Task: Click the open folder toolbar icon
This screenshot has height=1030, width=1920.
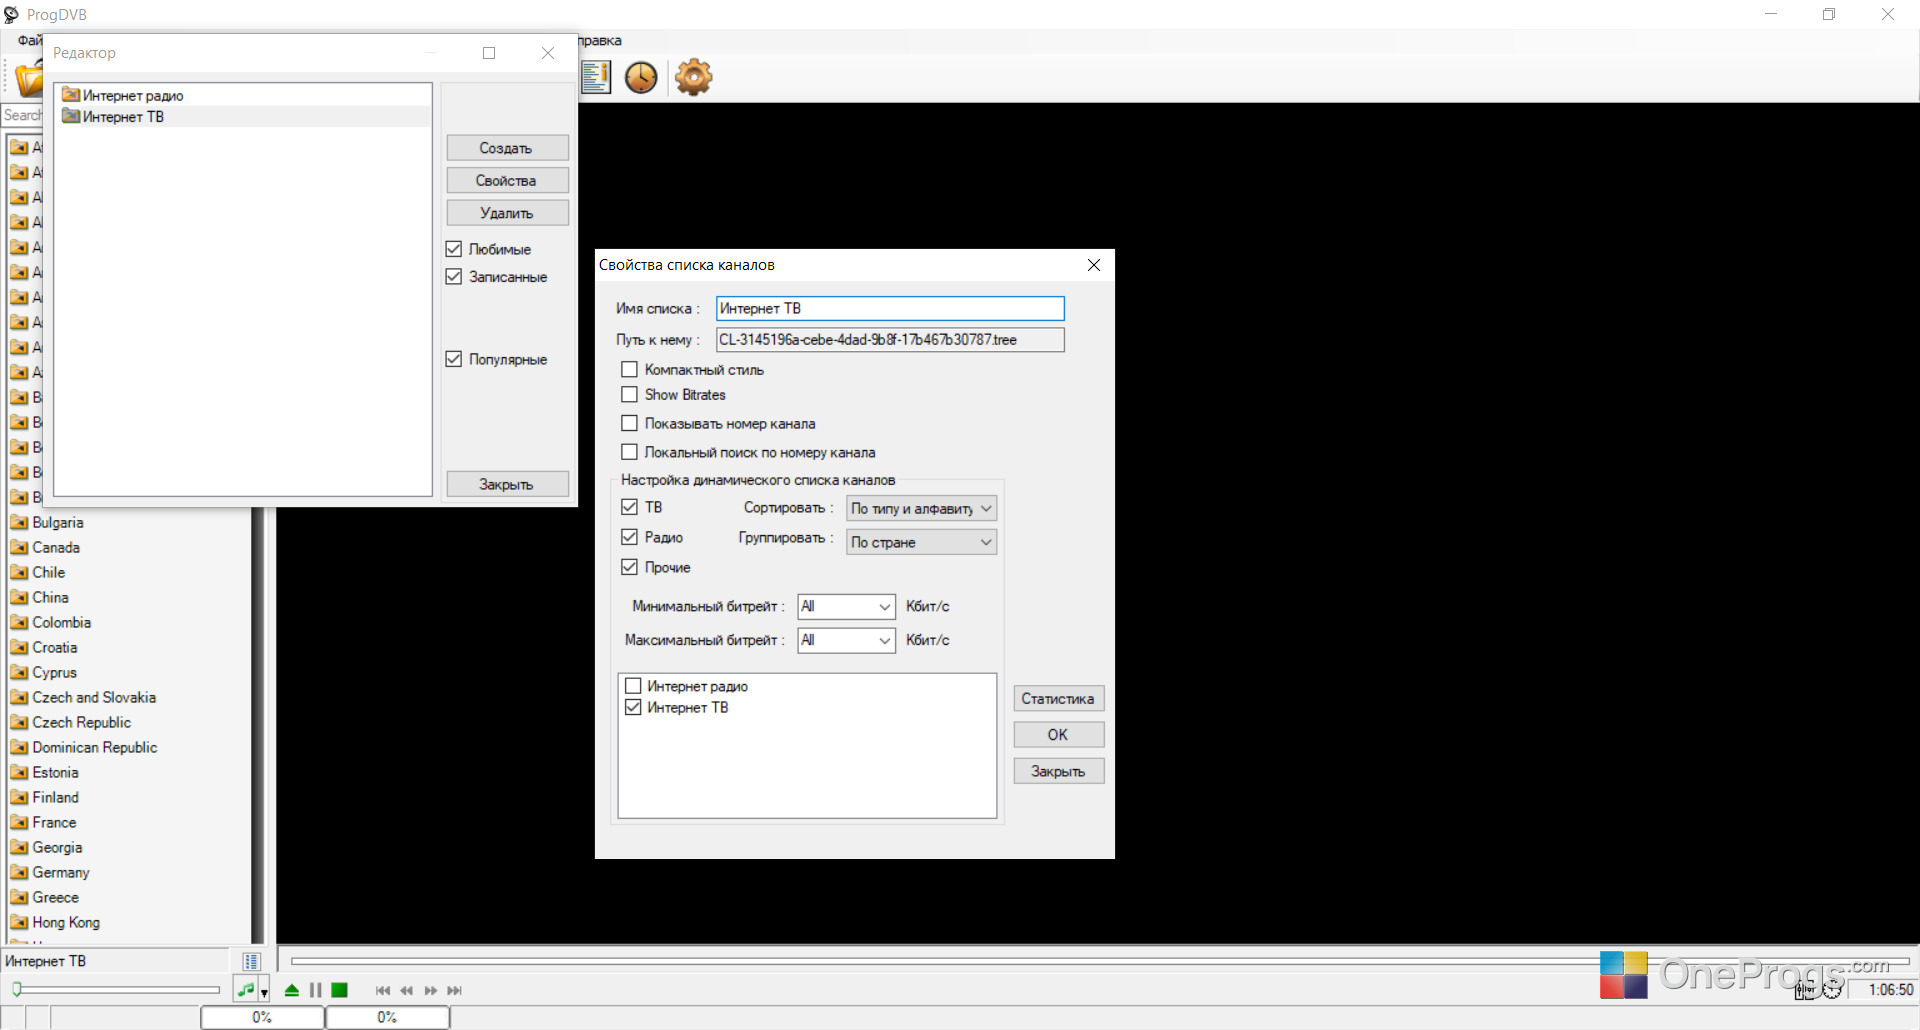Action: point(30,78)
